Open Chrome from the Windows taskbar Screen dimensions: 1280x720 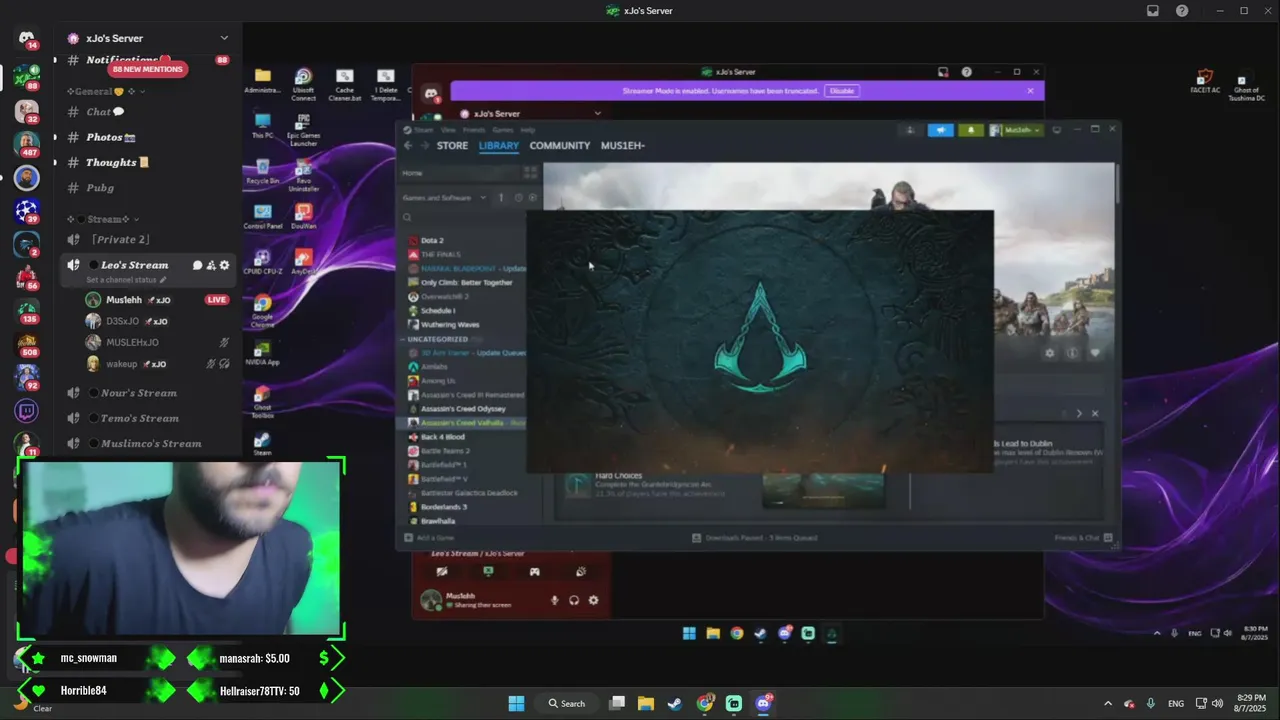(x=705, y=703)
